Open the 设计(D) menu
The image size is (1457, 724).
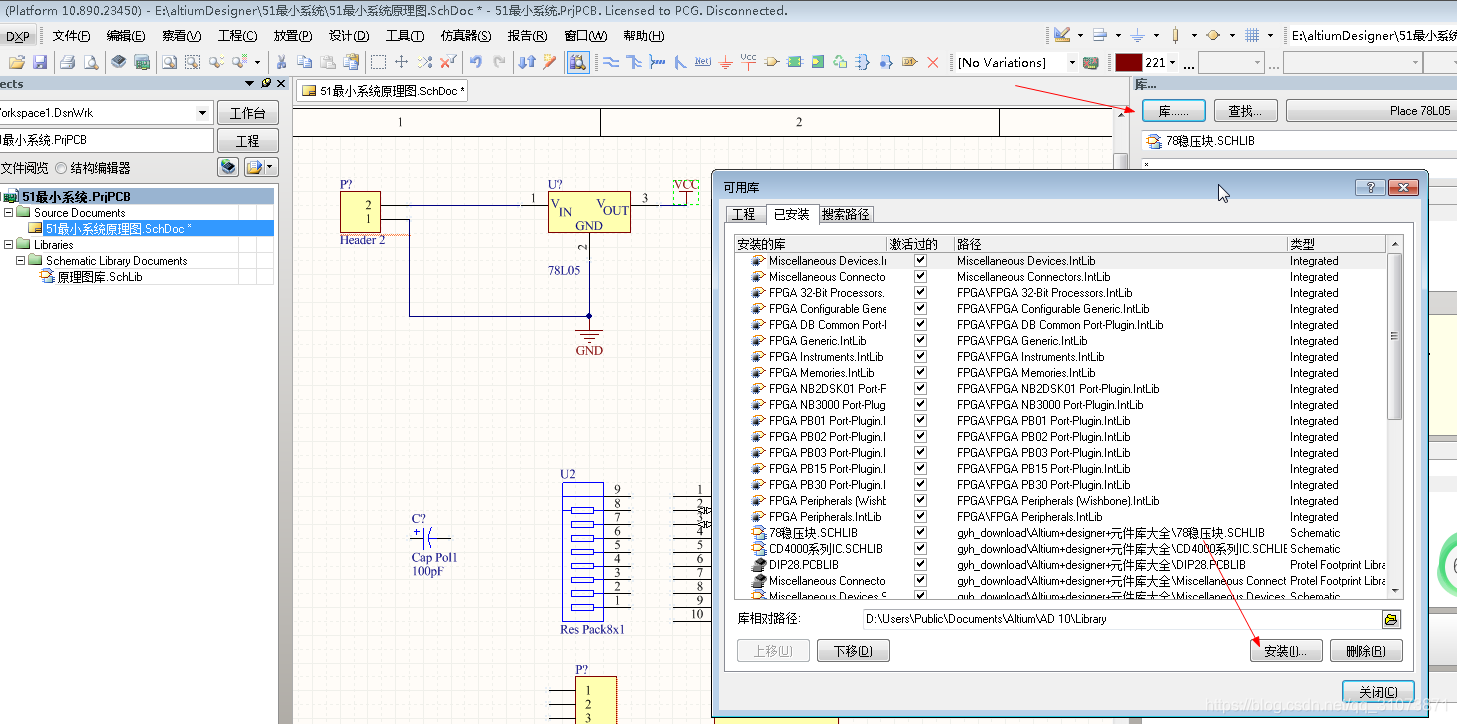point(348,36)
